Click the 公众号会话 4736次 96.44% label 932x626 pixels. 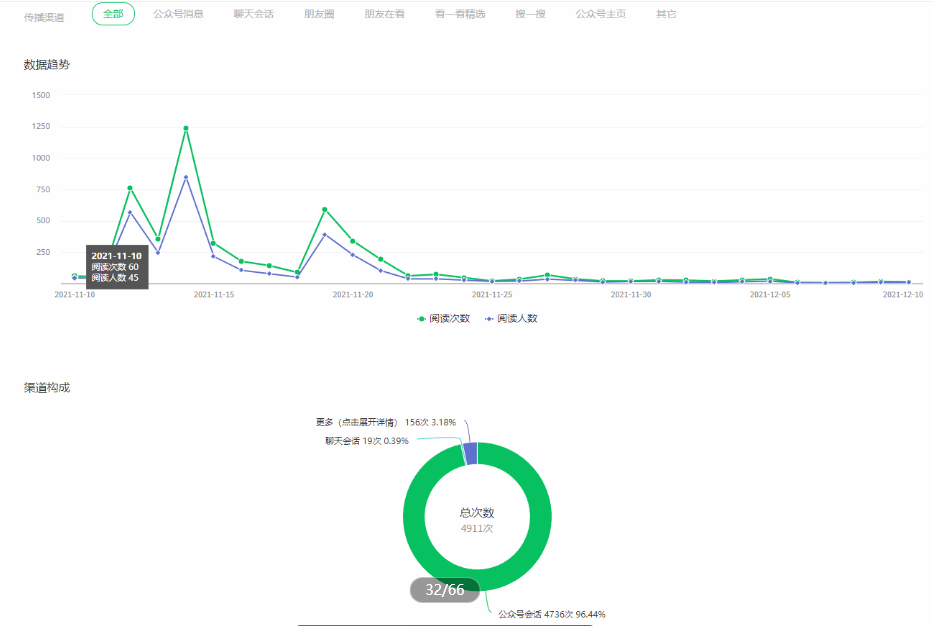[x=552, y=614]
